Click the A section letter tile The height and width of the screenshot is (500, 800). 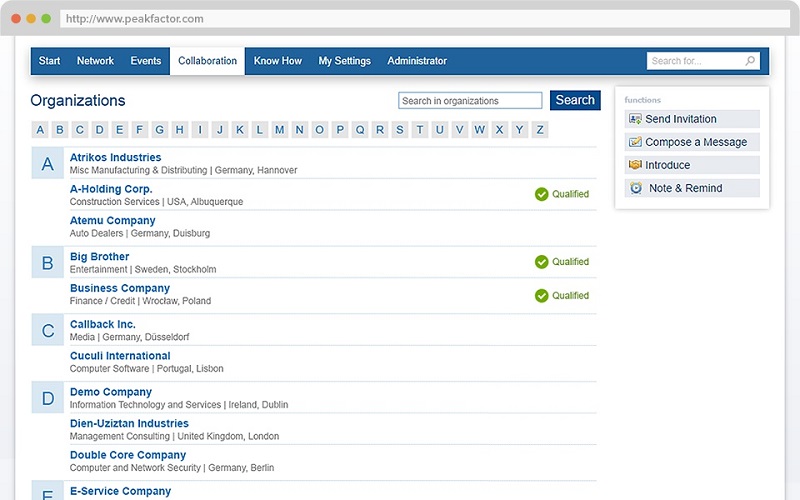(x=47, y=163)
